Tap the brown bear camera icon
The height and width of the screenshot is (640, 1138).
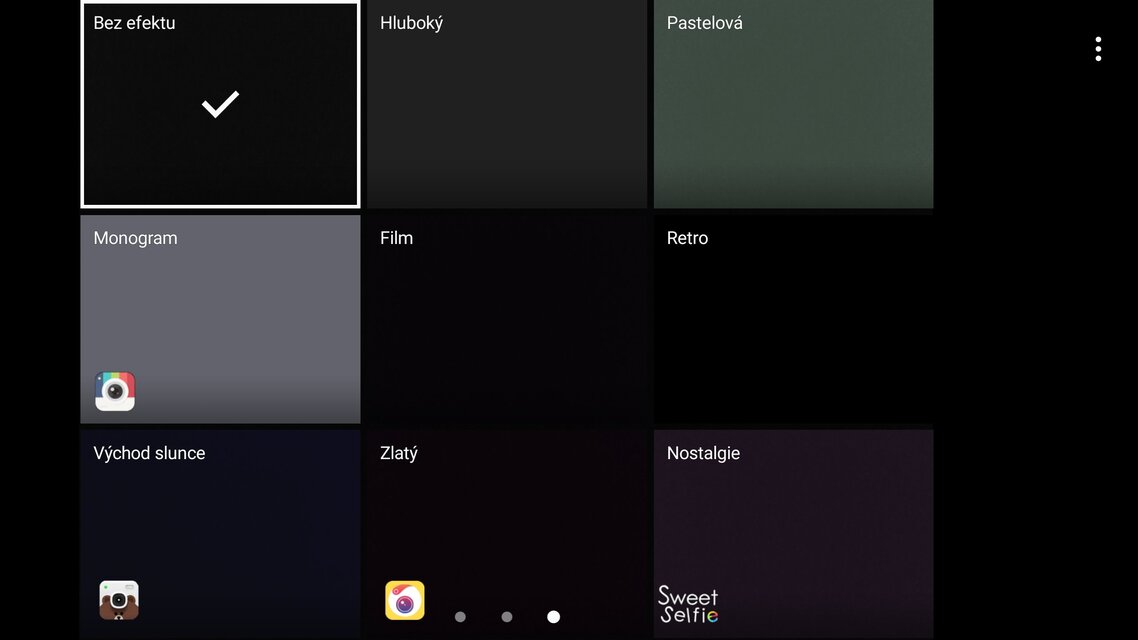click(119, 600)
